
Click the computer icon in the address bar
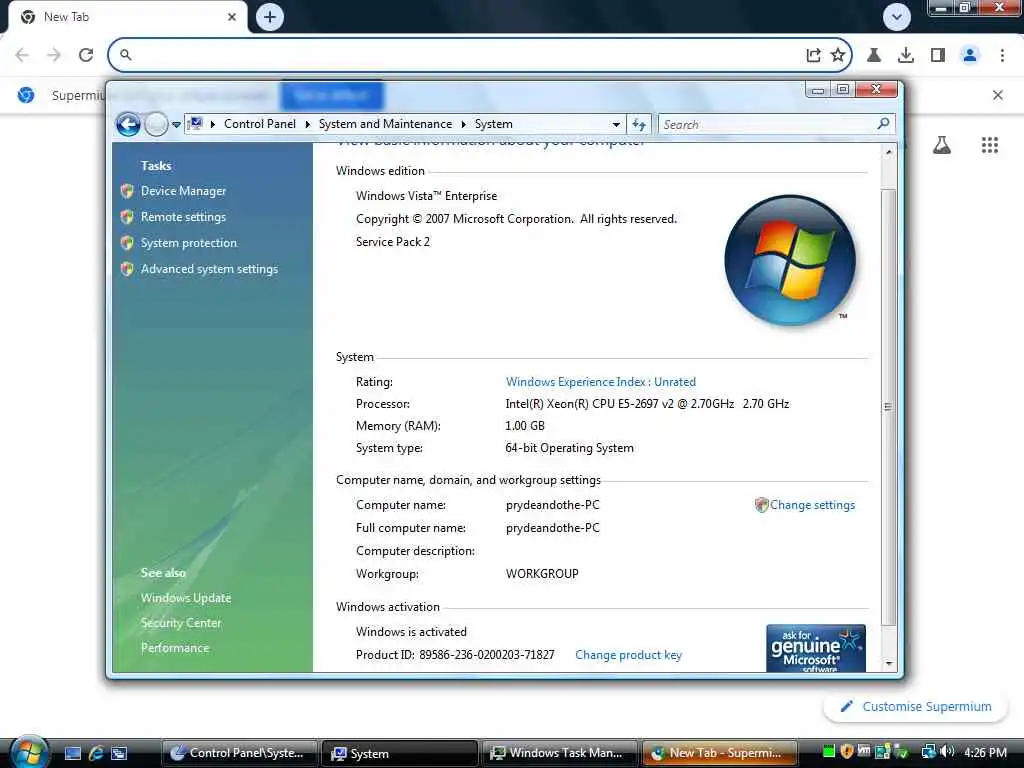(195, 123)
